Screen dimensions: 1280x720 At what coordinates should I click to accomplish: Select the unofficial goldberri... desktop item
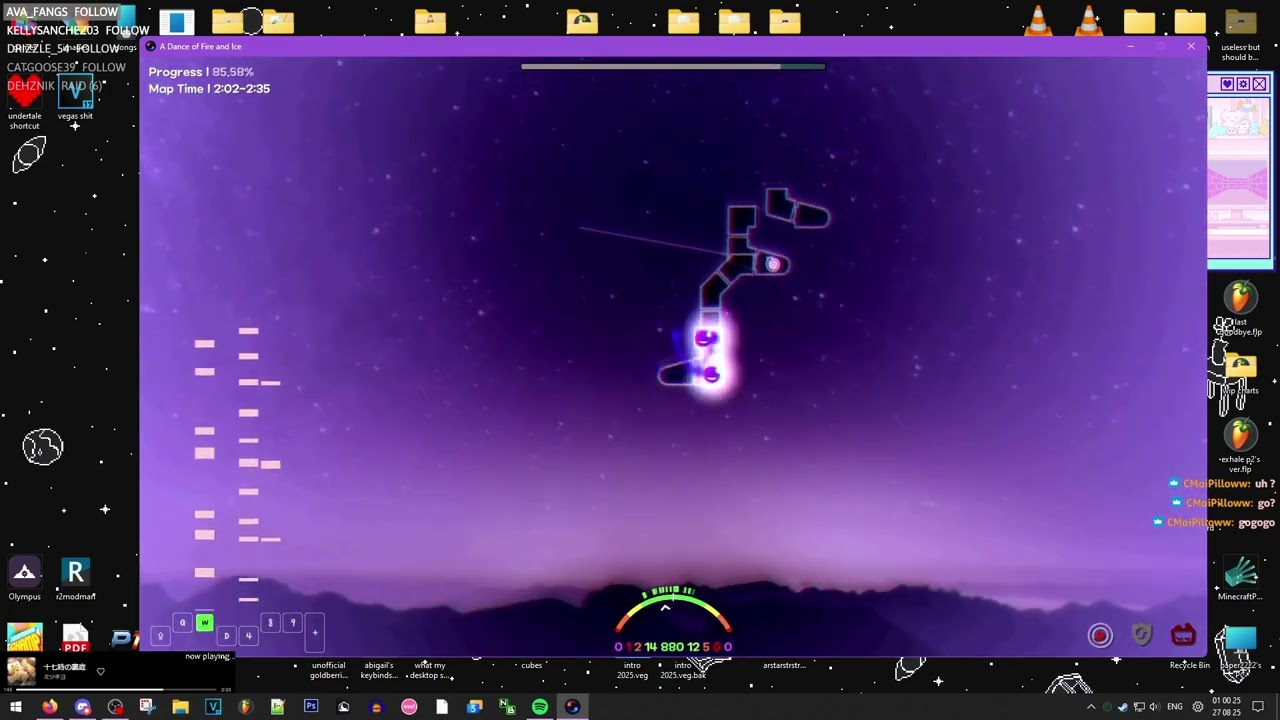click(x=328, y=669)
